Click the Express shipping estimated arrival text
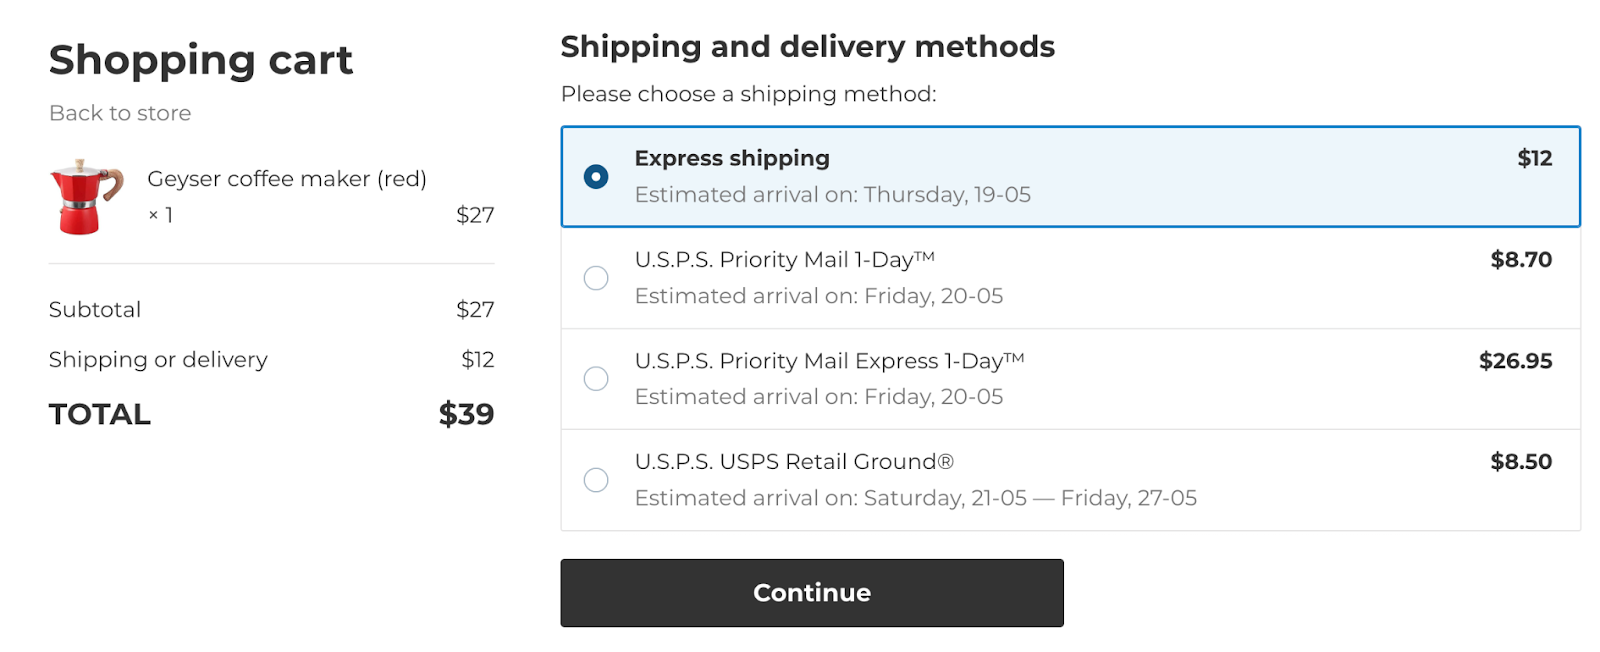 [833, 194]
